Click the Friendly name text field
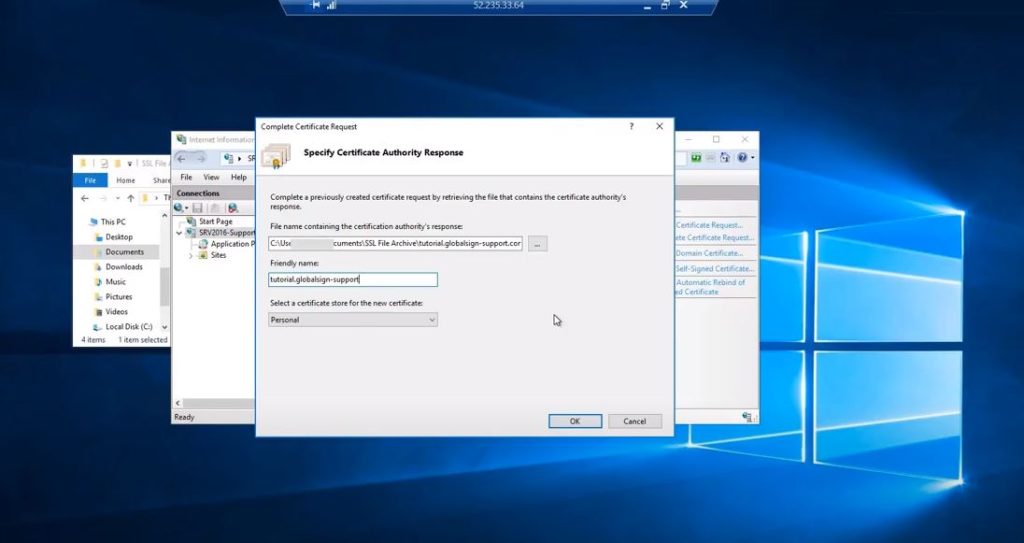1024x543 pixels. (353, 280)
